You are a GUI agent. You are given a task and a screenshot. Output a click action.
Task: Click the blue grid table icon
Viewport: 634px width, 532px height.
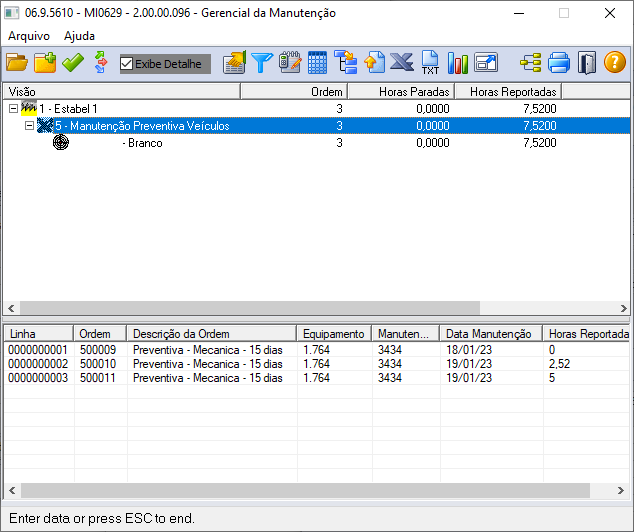coord(317,63)
